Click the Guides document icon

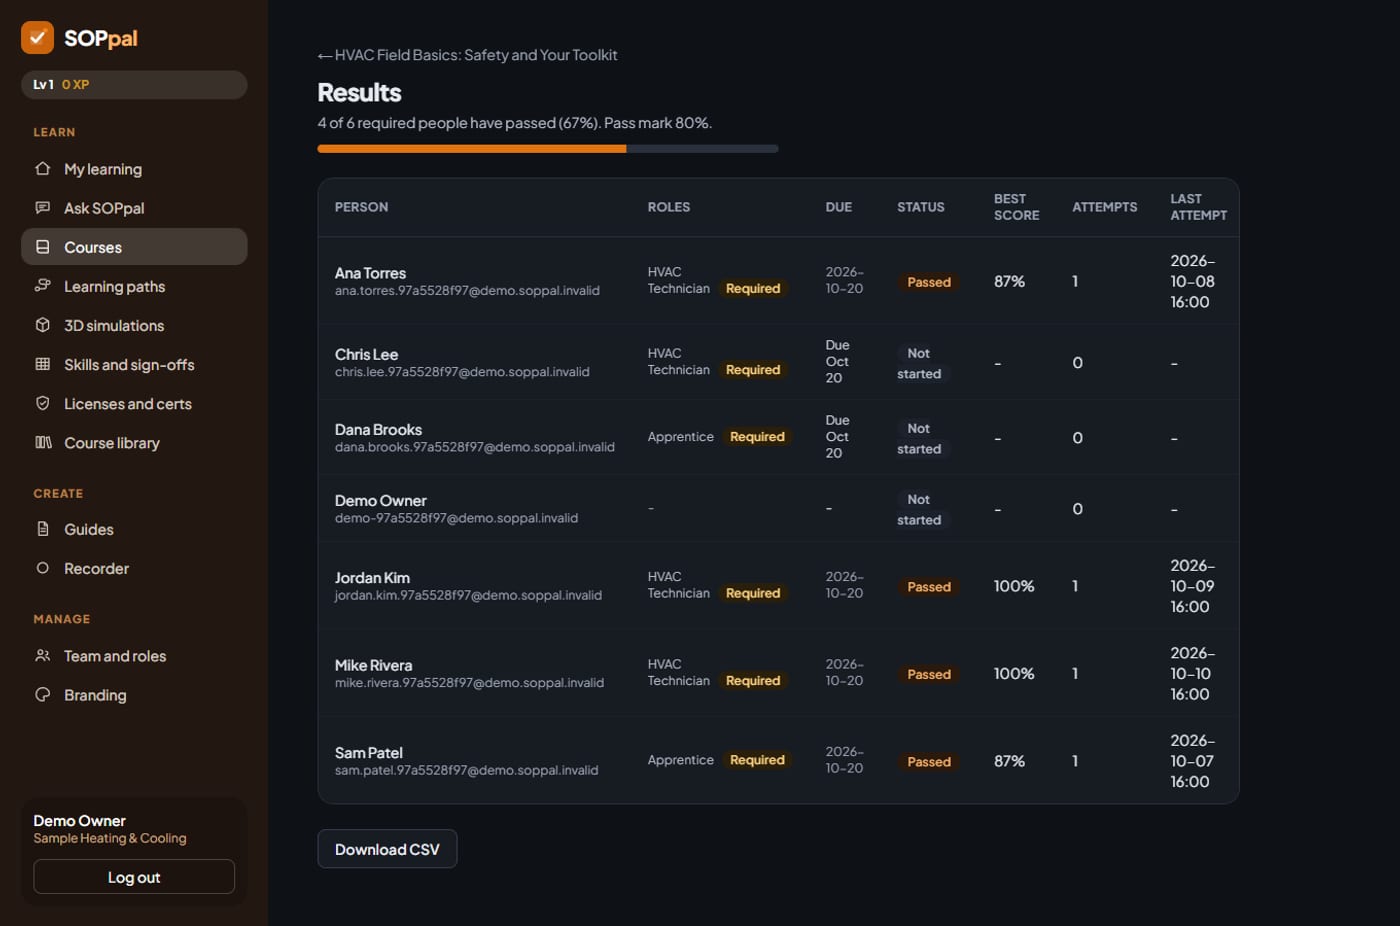pyautogui.click(x=43, y=529)
